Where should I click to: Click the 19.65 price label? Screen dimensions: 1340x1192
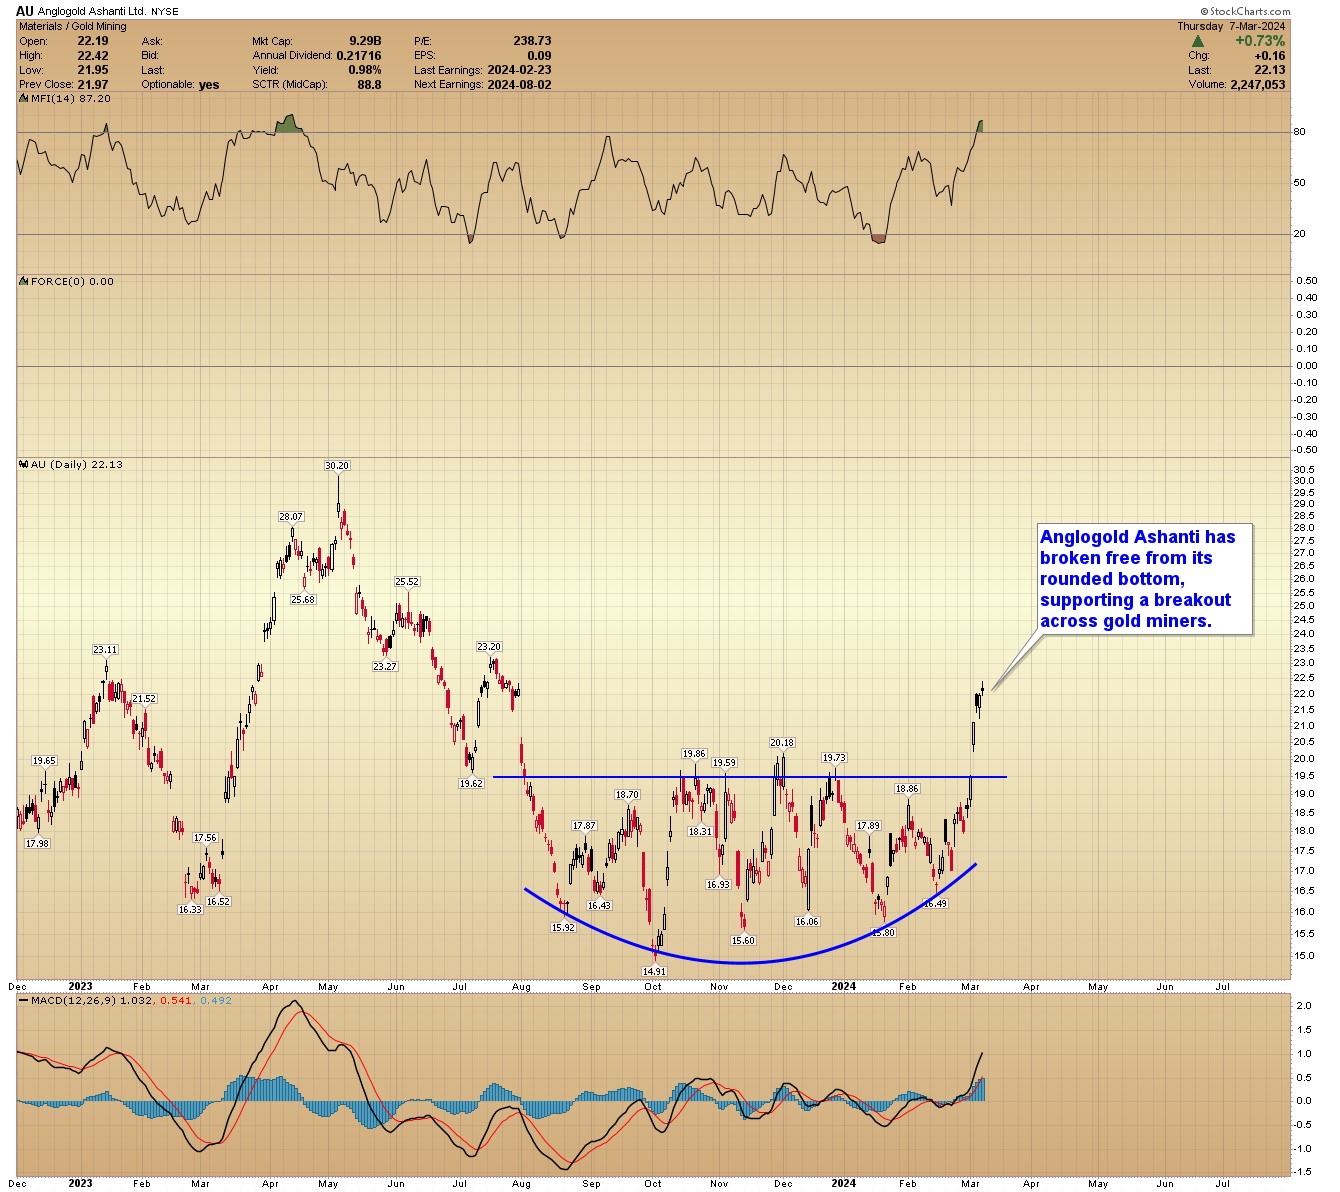click(44, 760)
